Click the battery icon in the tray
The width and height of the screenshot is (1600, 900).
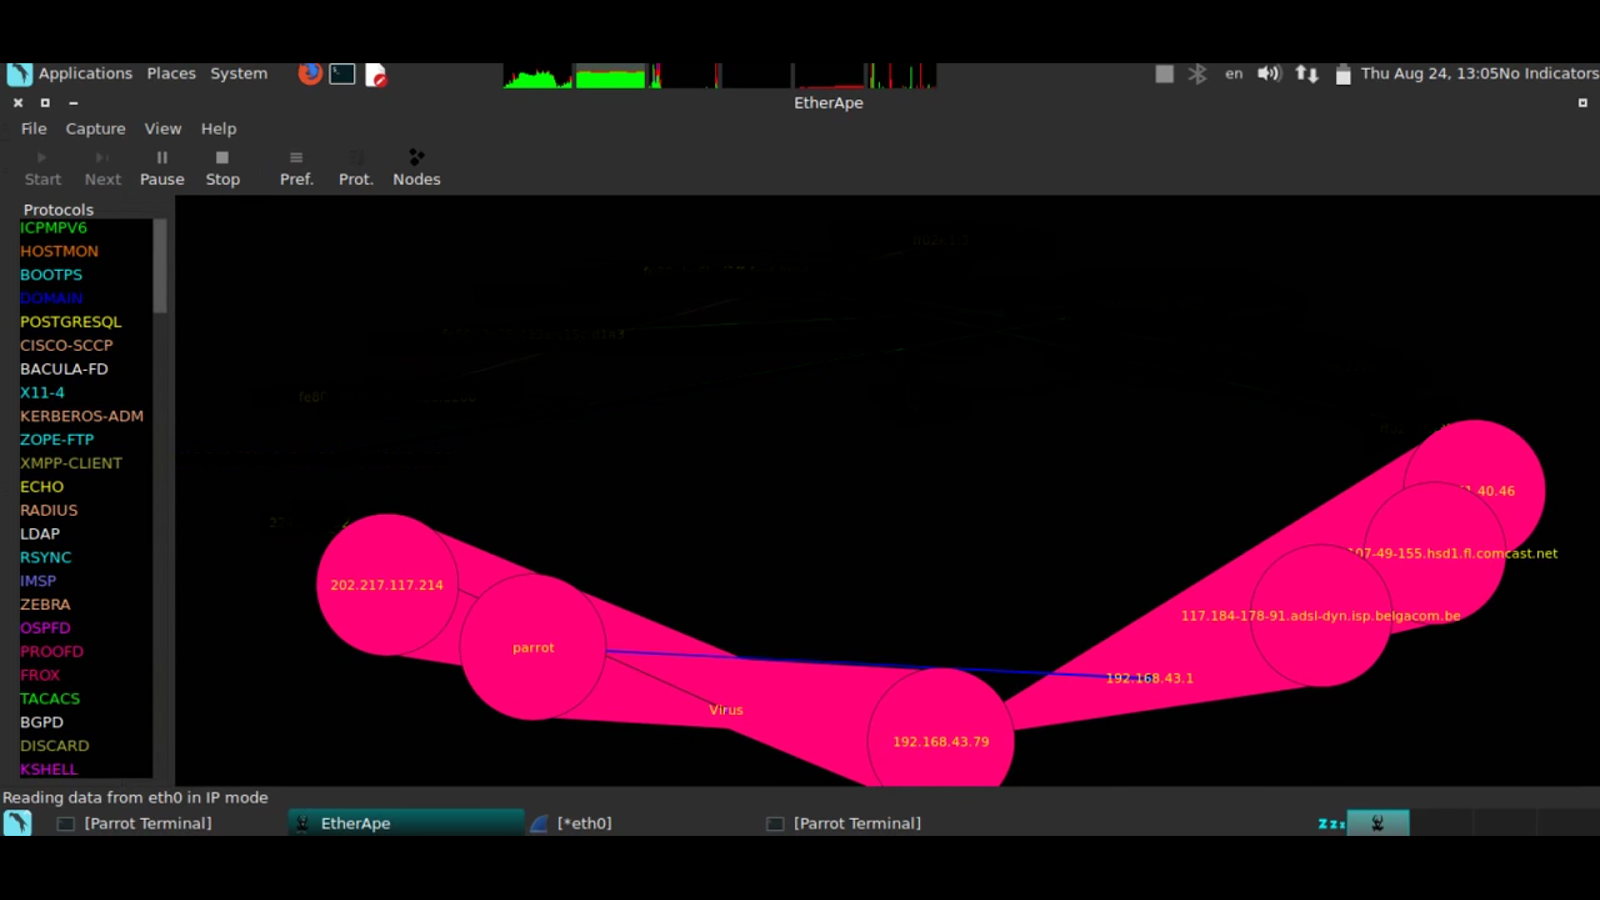coord(1343,74)
